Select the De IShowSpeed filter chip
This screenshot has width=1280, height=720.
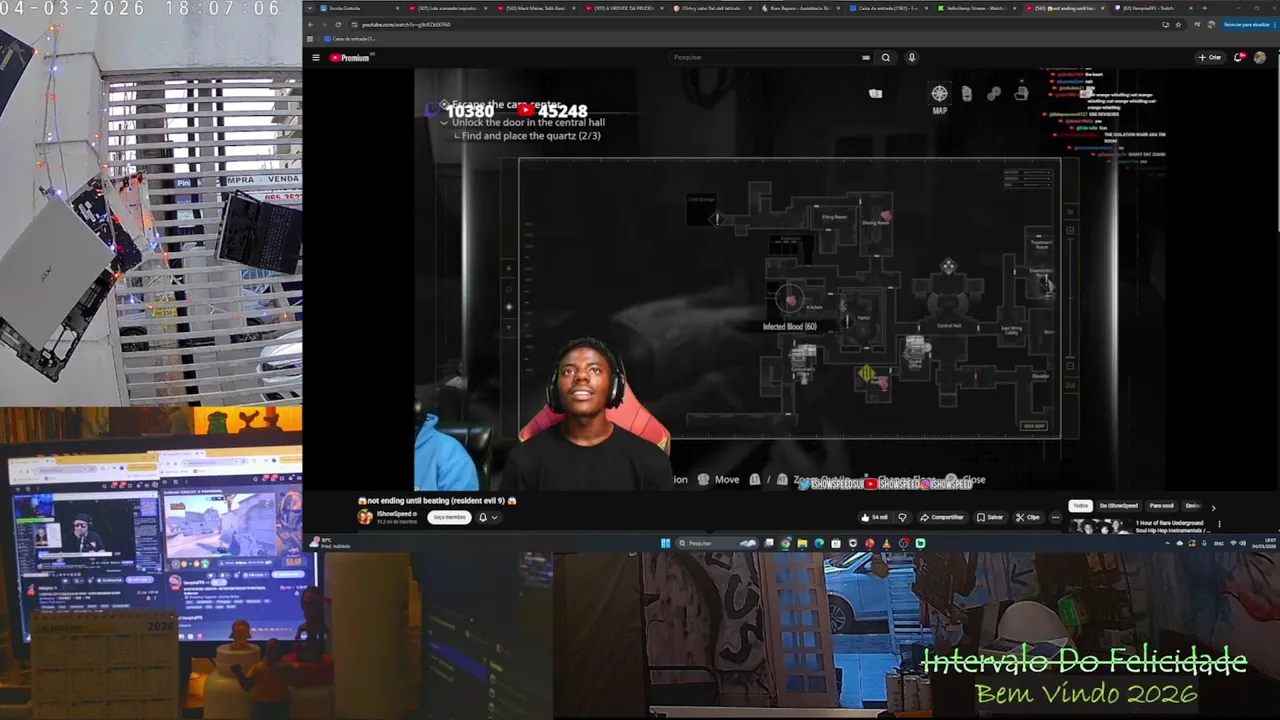point(1118,506)
